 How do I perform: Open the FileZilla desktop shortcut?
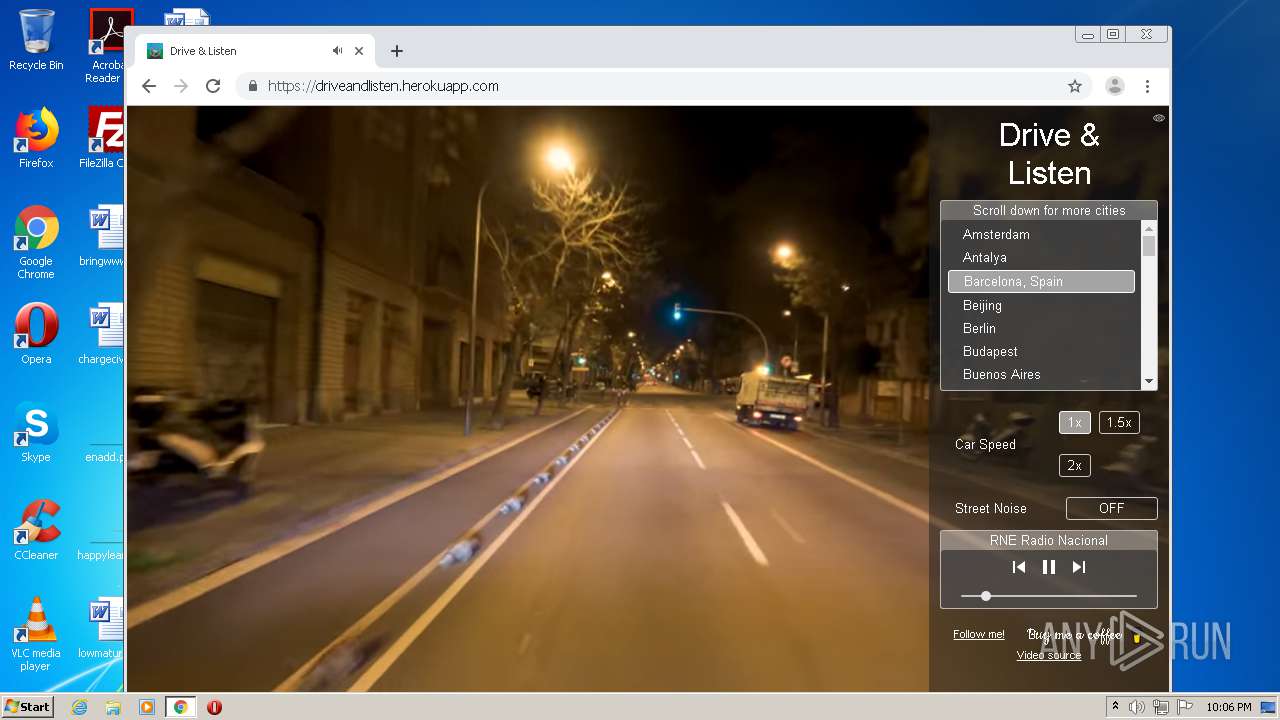(x=103, y=138)
